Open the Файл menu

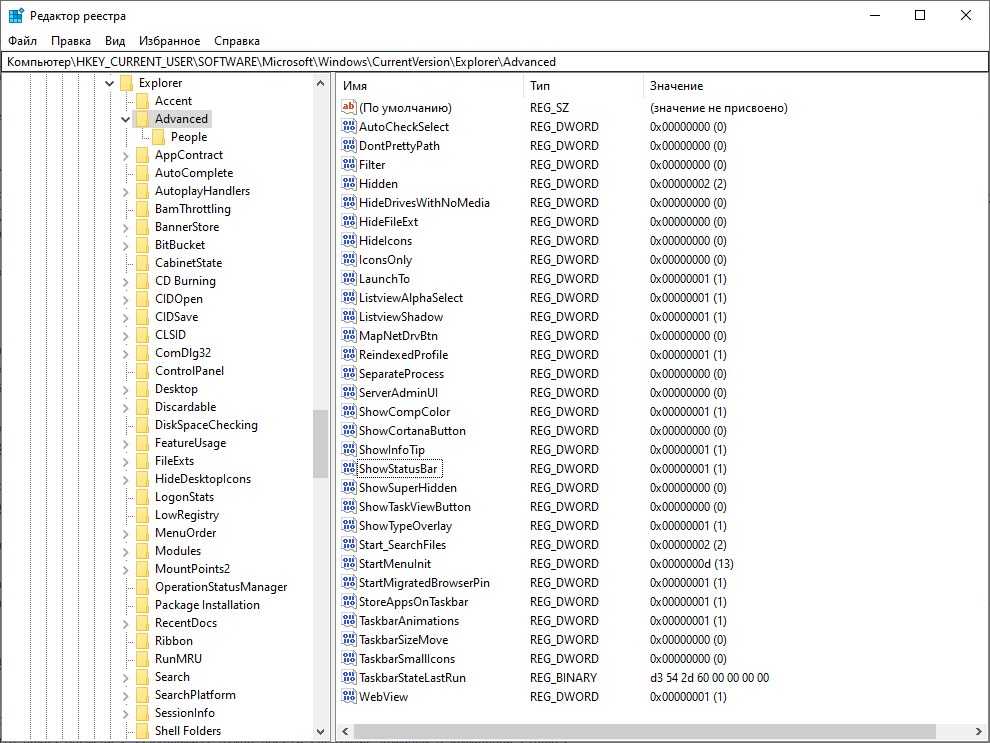point(22,41)
